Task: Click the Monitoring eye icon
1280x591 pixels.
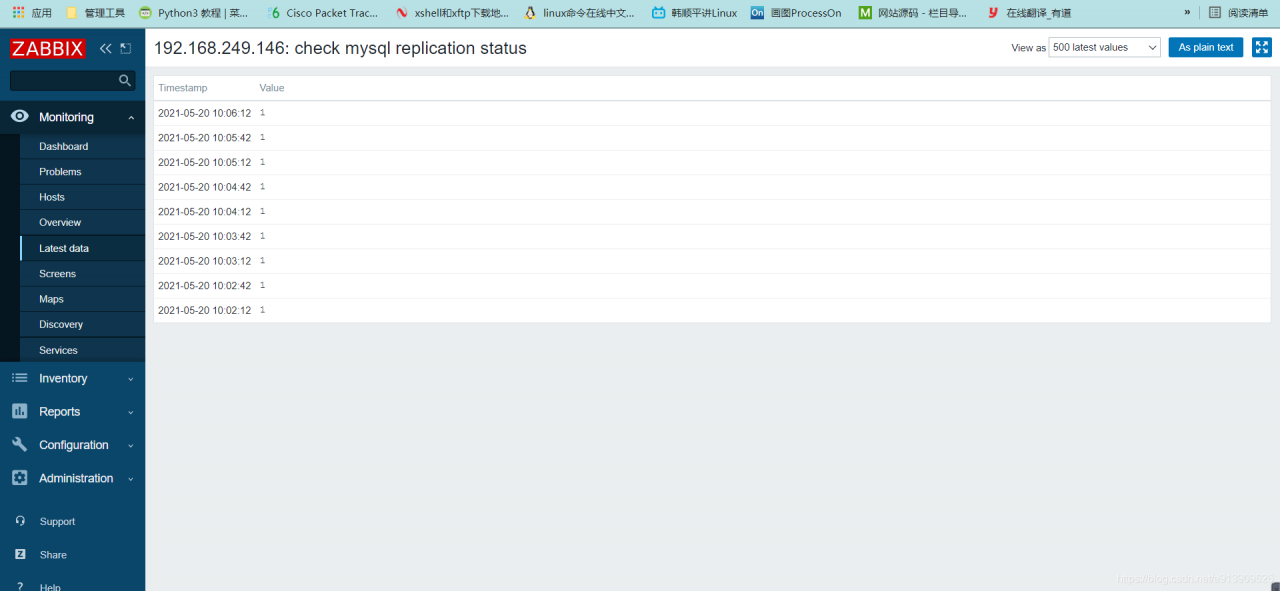Action: (x=20, y=117)
